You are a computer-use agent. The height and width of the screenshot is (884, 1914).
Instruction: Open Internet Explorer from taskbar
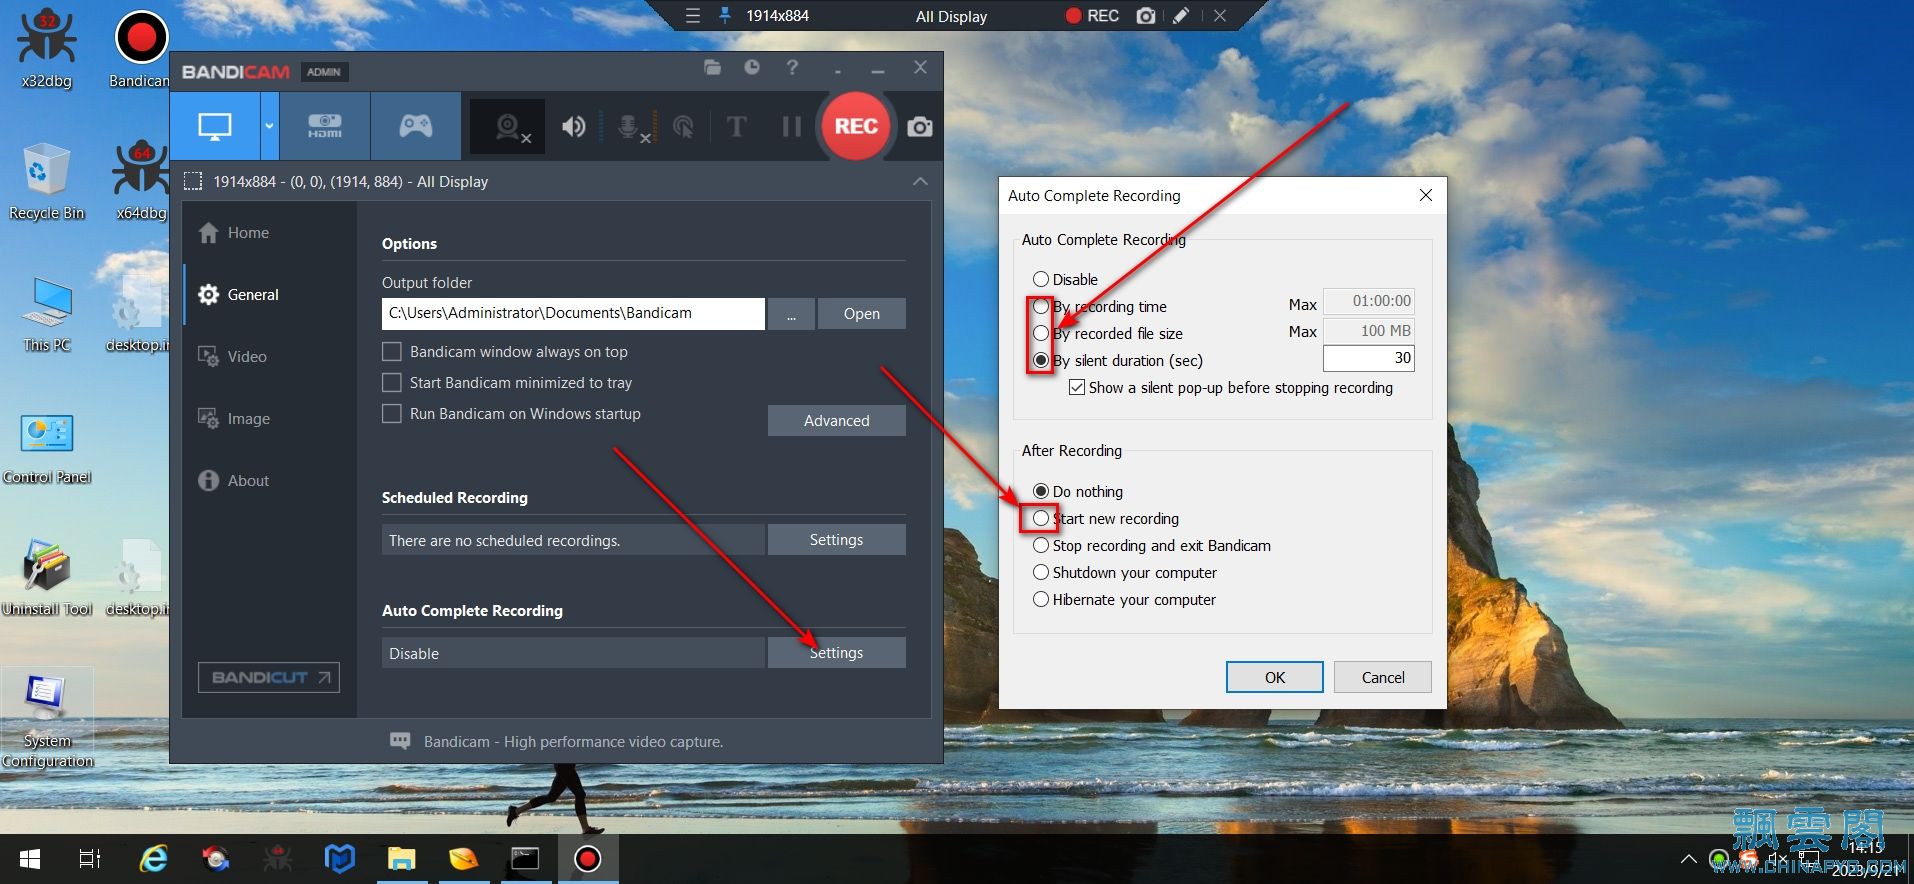[x=153, y=859]
